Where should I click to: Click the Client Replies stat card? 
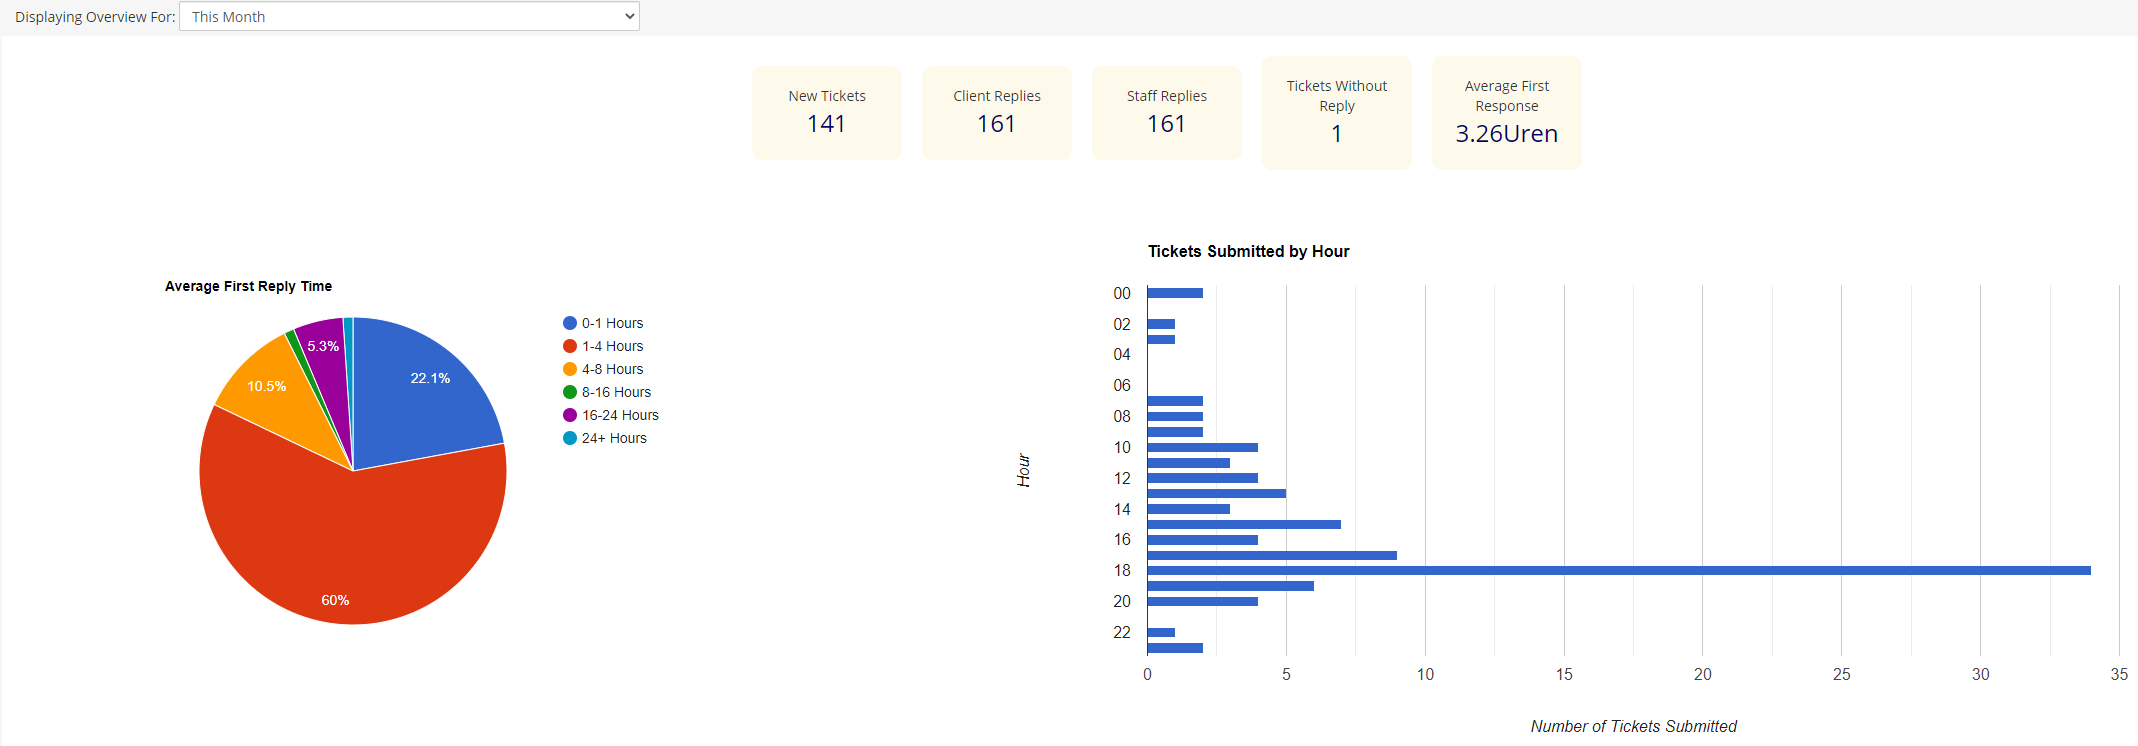point(996,113)
